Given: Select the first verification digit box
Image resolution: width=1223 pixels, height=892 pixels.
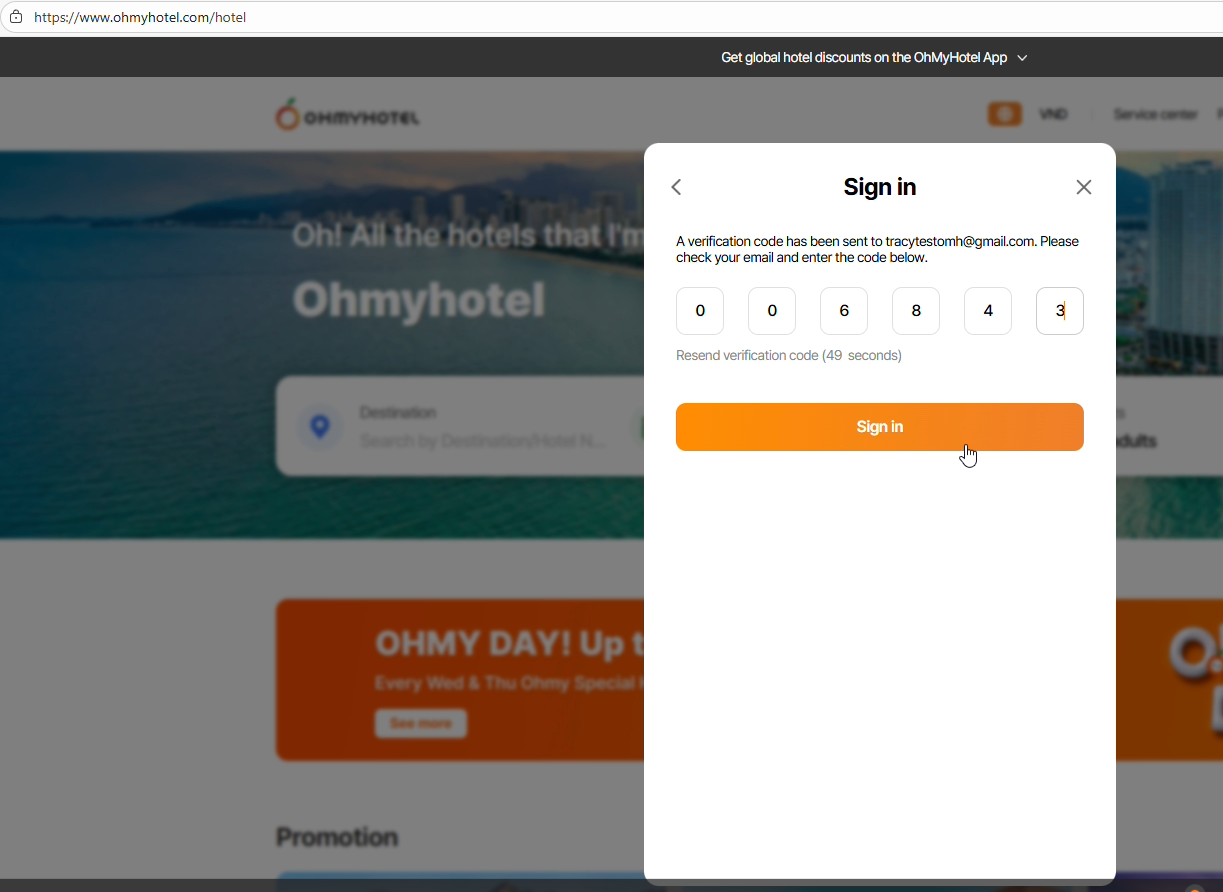Looking at the screenshot, I should coord(700,311).
